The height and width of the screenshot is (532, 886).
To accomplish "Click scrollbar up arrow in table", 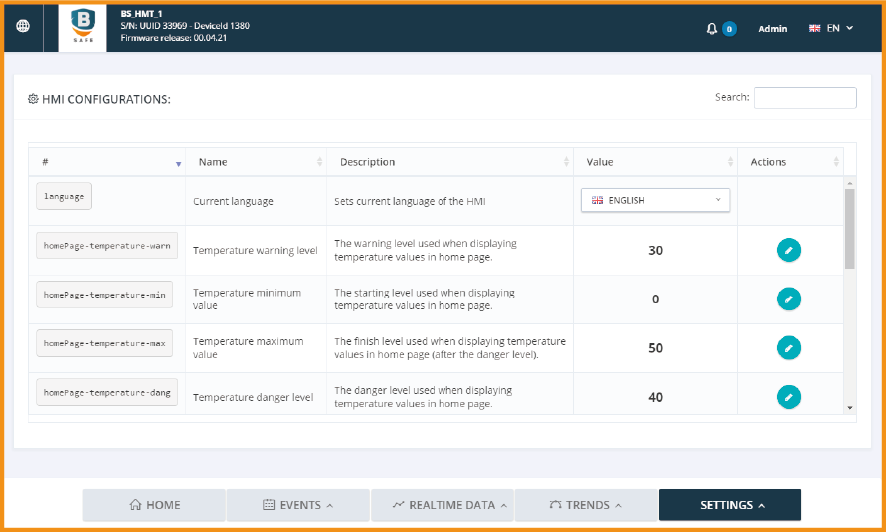I will click(x=849, y=184).
